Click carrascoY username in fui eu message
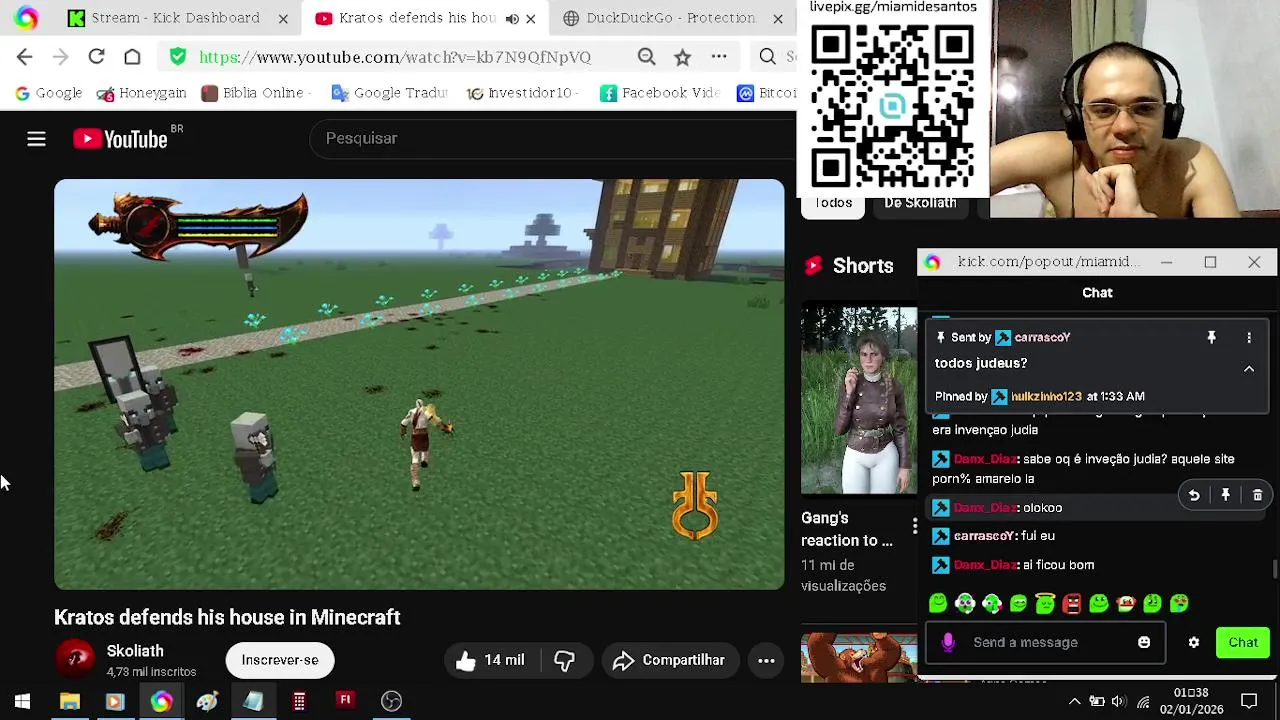 tap(984, 536)
